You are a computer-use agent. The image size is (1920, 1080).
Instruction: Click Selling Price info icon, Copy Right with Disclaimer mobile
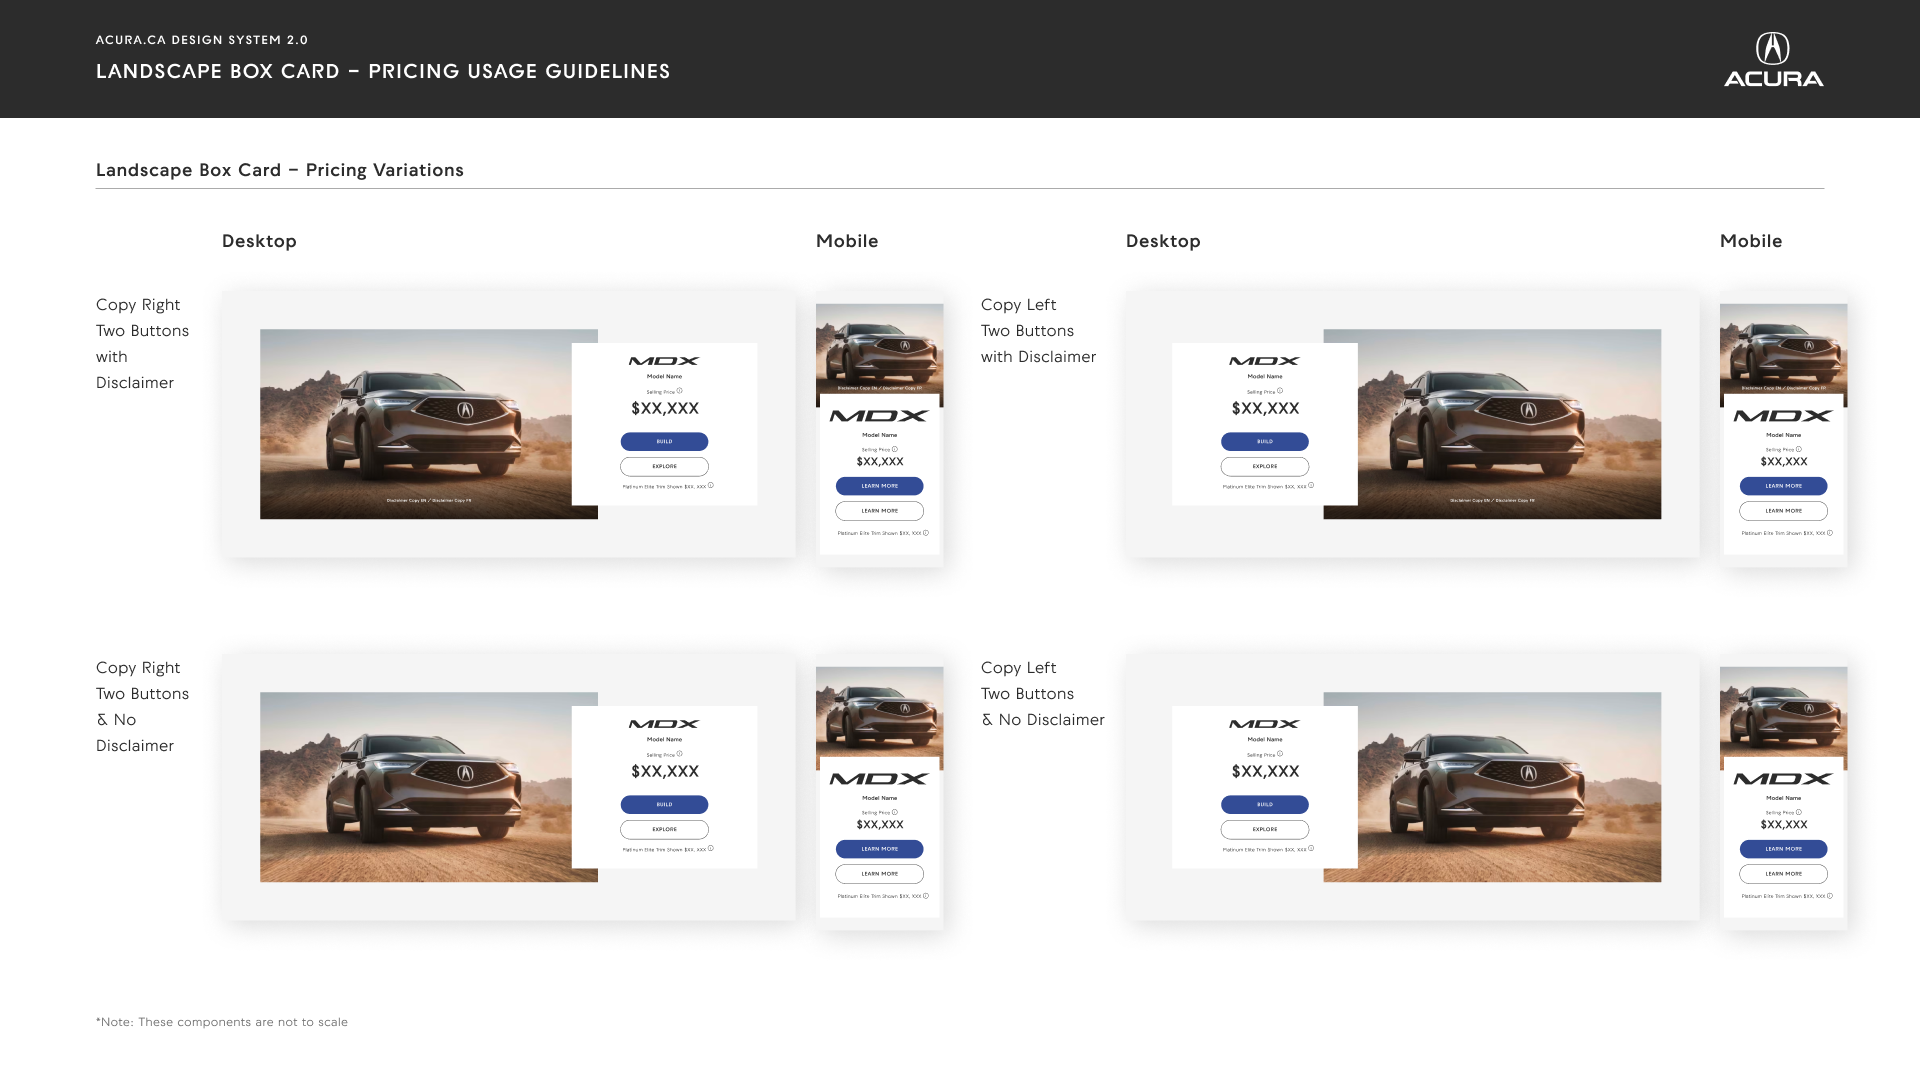coord(895,449)
